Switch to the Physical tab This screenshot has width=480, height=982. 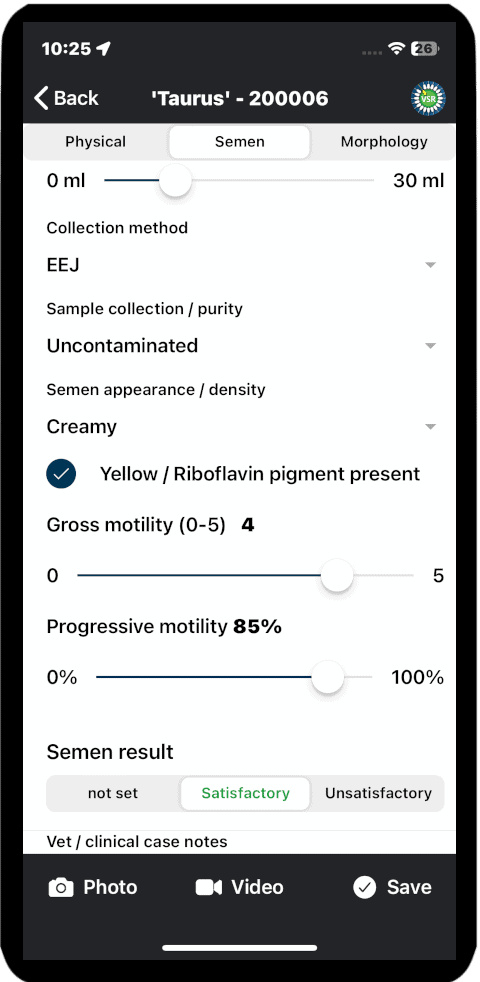click(96, 142)
